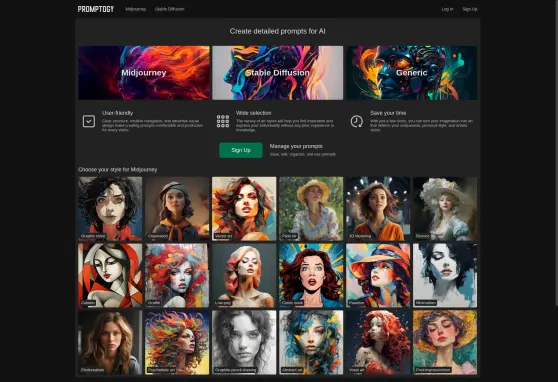Screen dimensions: 558x382
Task: Open the Midjourney nav link
Action: [136, 9]
